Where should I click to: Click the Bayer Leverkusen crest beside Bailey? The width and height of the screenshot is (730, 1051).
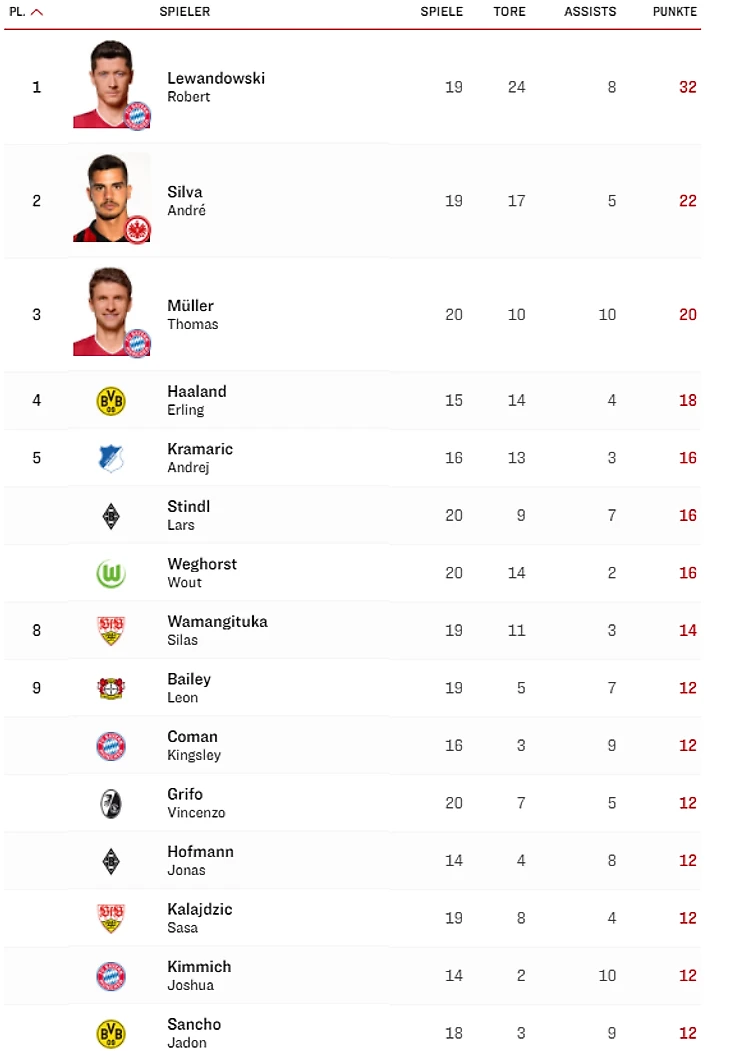pos(111,688)
